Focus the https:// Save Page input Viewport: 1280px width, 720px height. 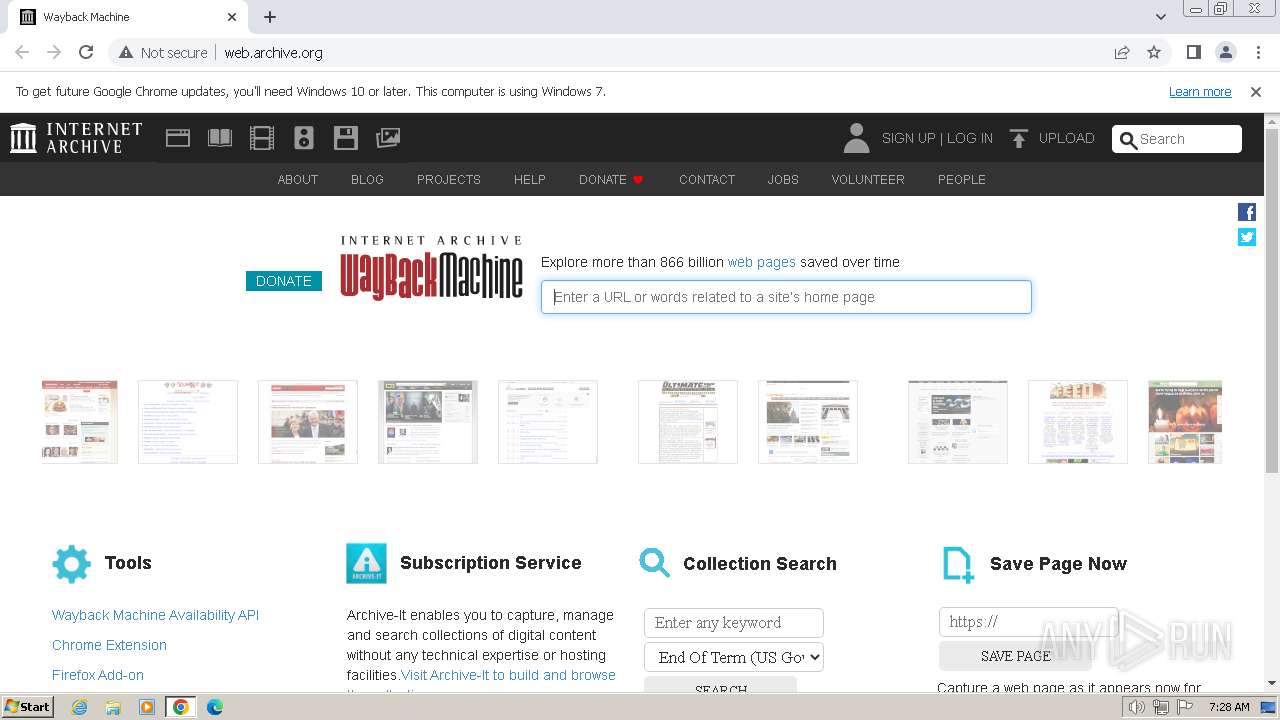(1028, 622)
